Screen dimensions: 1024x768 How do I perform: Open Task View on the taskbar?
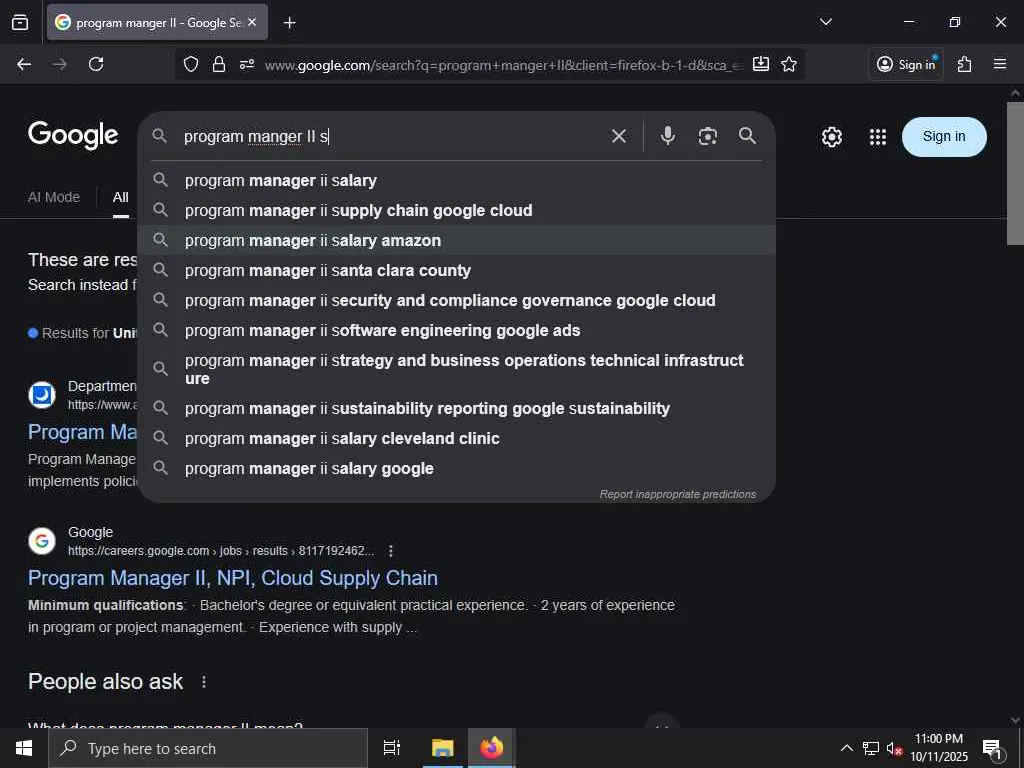pos(392,748)
